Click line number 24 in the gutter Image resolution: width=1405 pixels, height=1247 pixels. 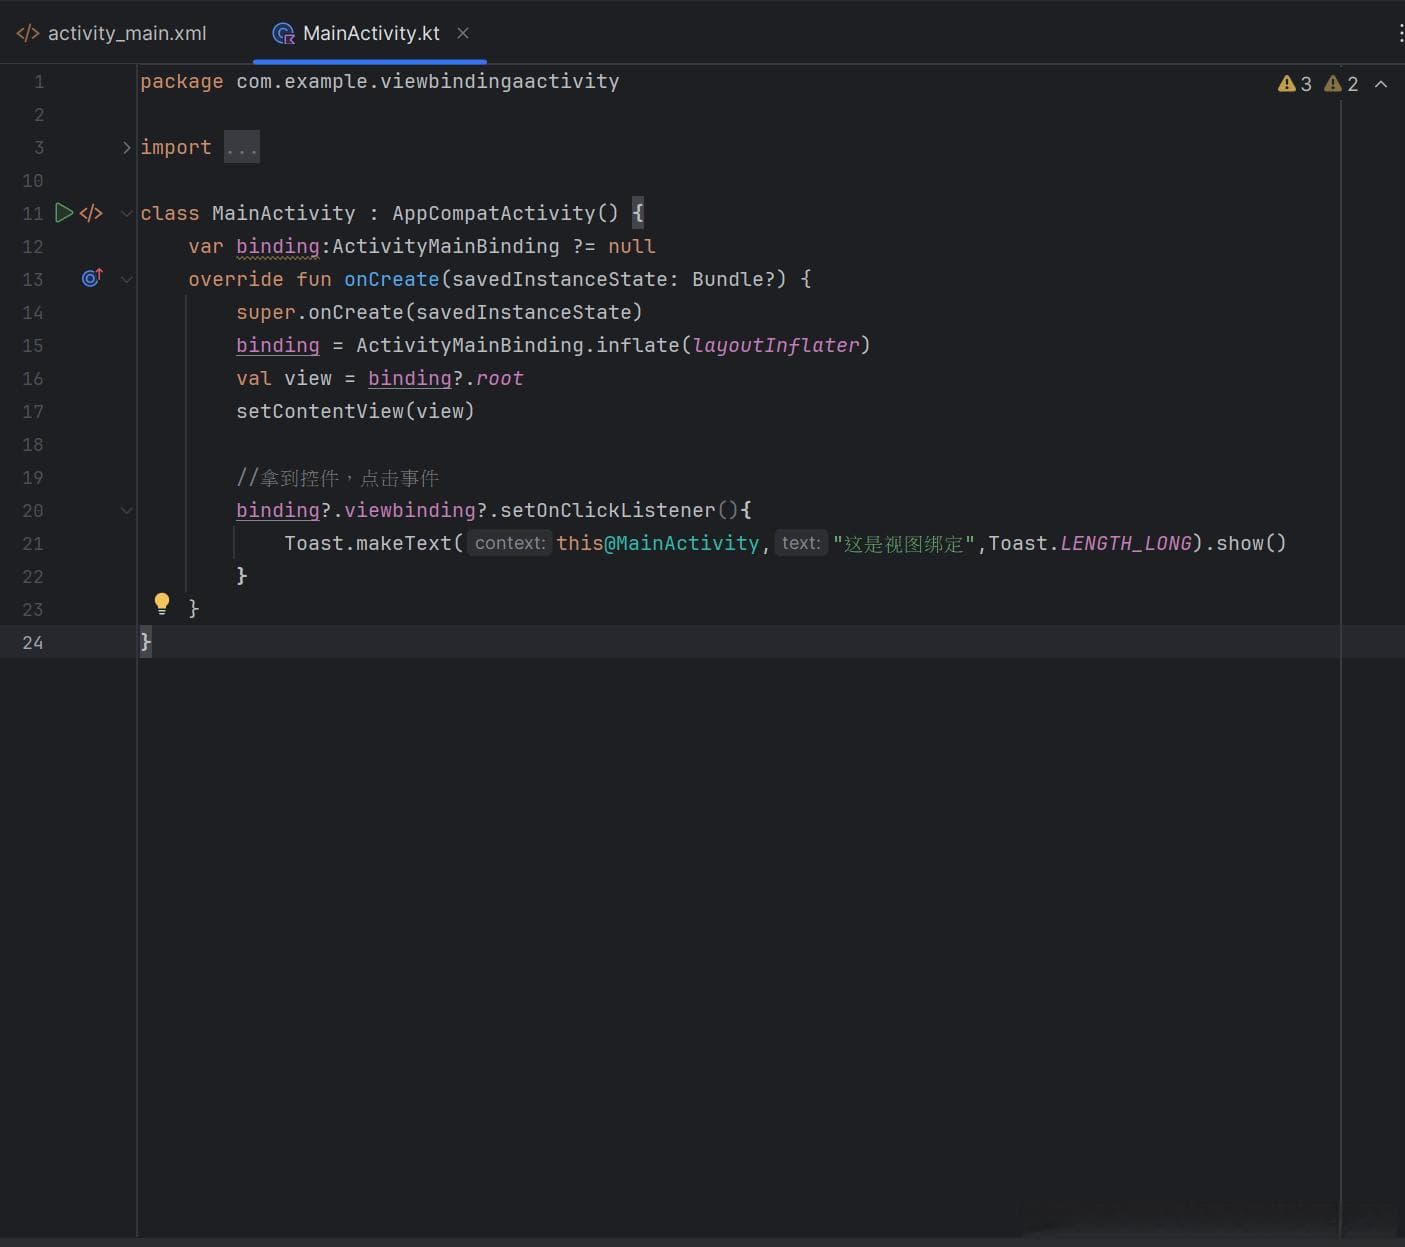pos(33,642)
